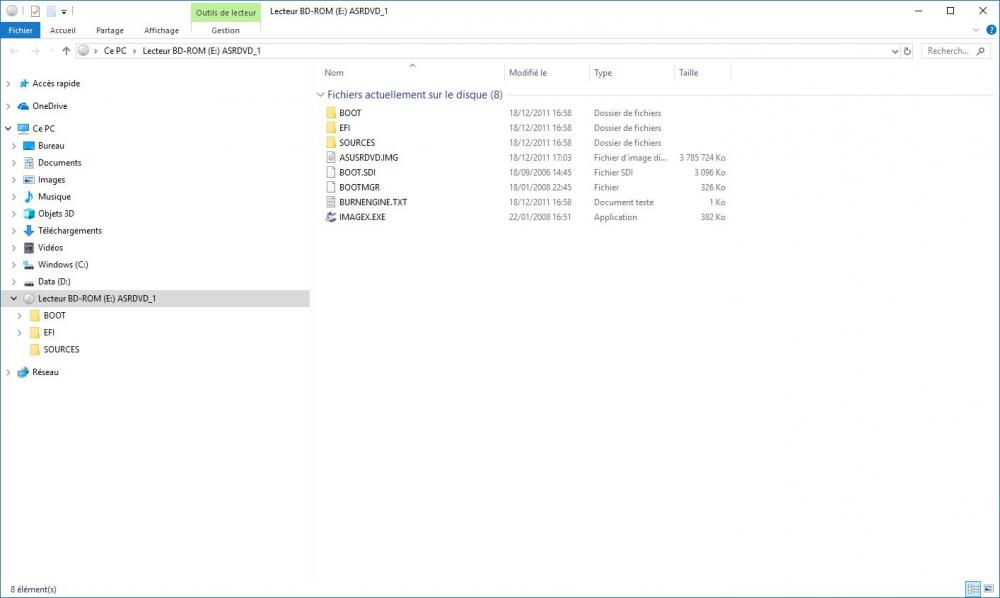Viewport: 1000px width, 598px height.
Task: Click the Up arrow navigation icon
Action: point(66,51)
